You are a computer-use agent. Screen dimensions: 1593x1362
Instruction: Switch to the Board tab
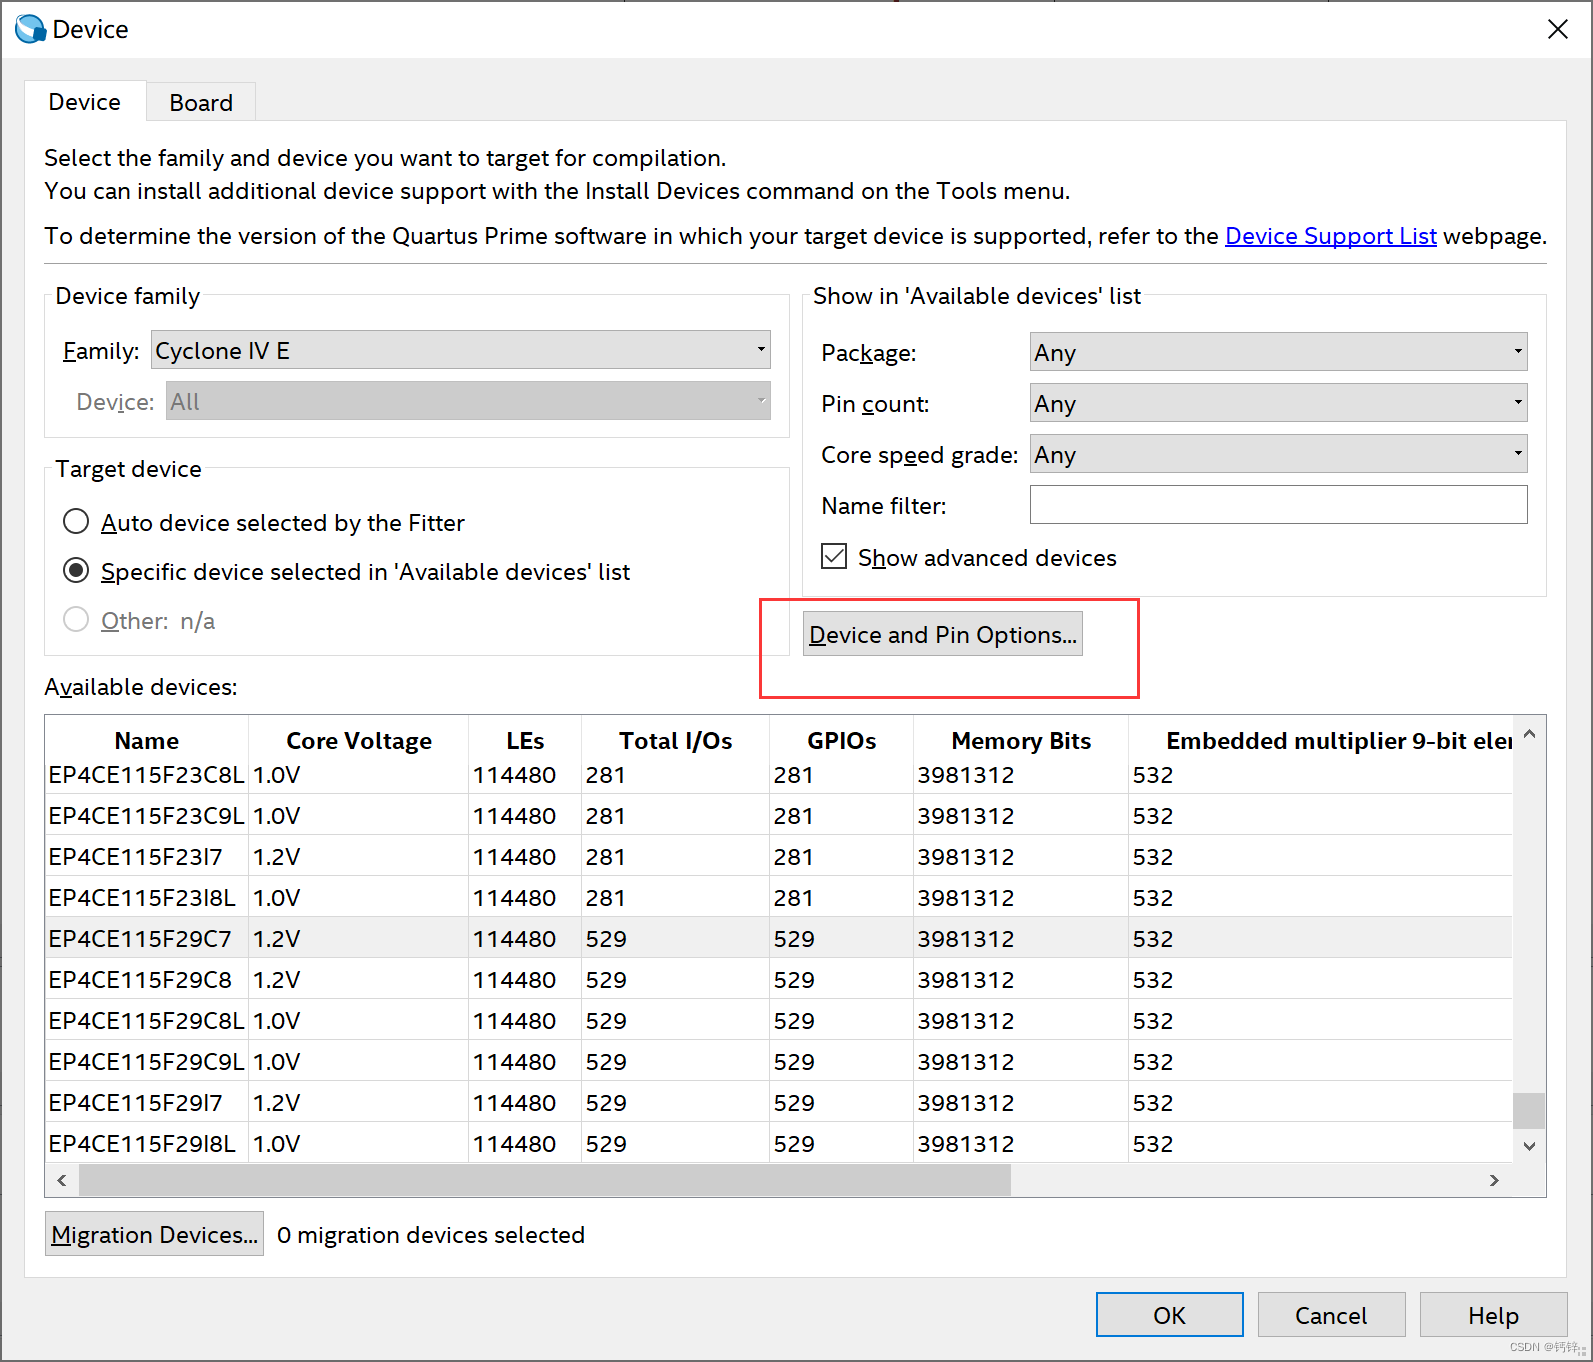click(x=201, y=103)
